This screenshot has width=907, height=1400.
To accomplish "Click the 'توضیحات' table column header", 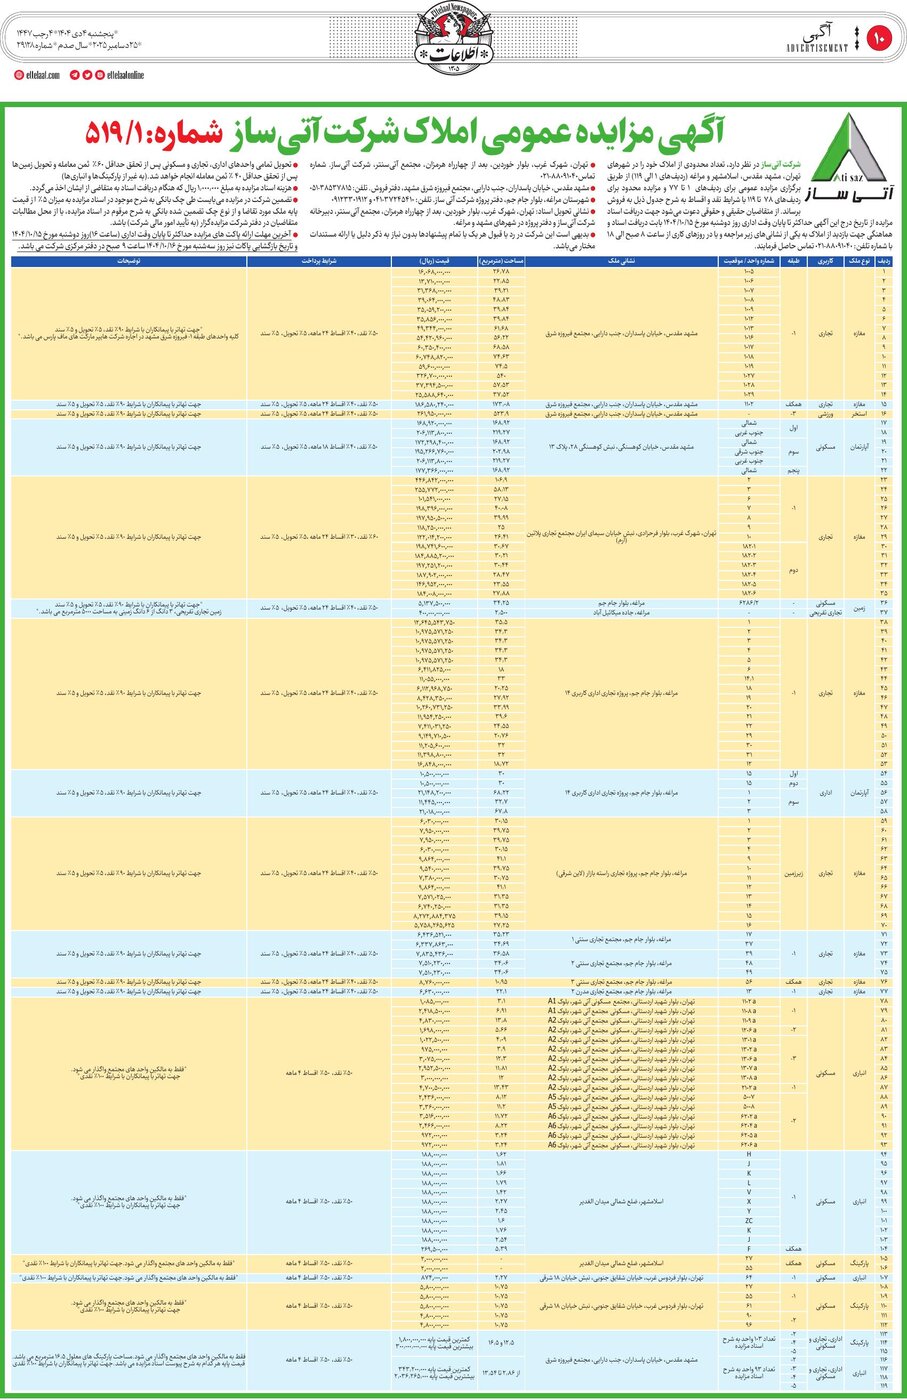I will (129, 260).
